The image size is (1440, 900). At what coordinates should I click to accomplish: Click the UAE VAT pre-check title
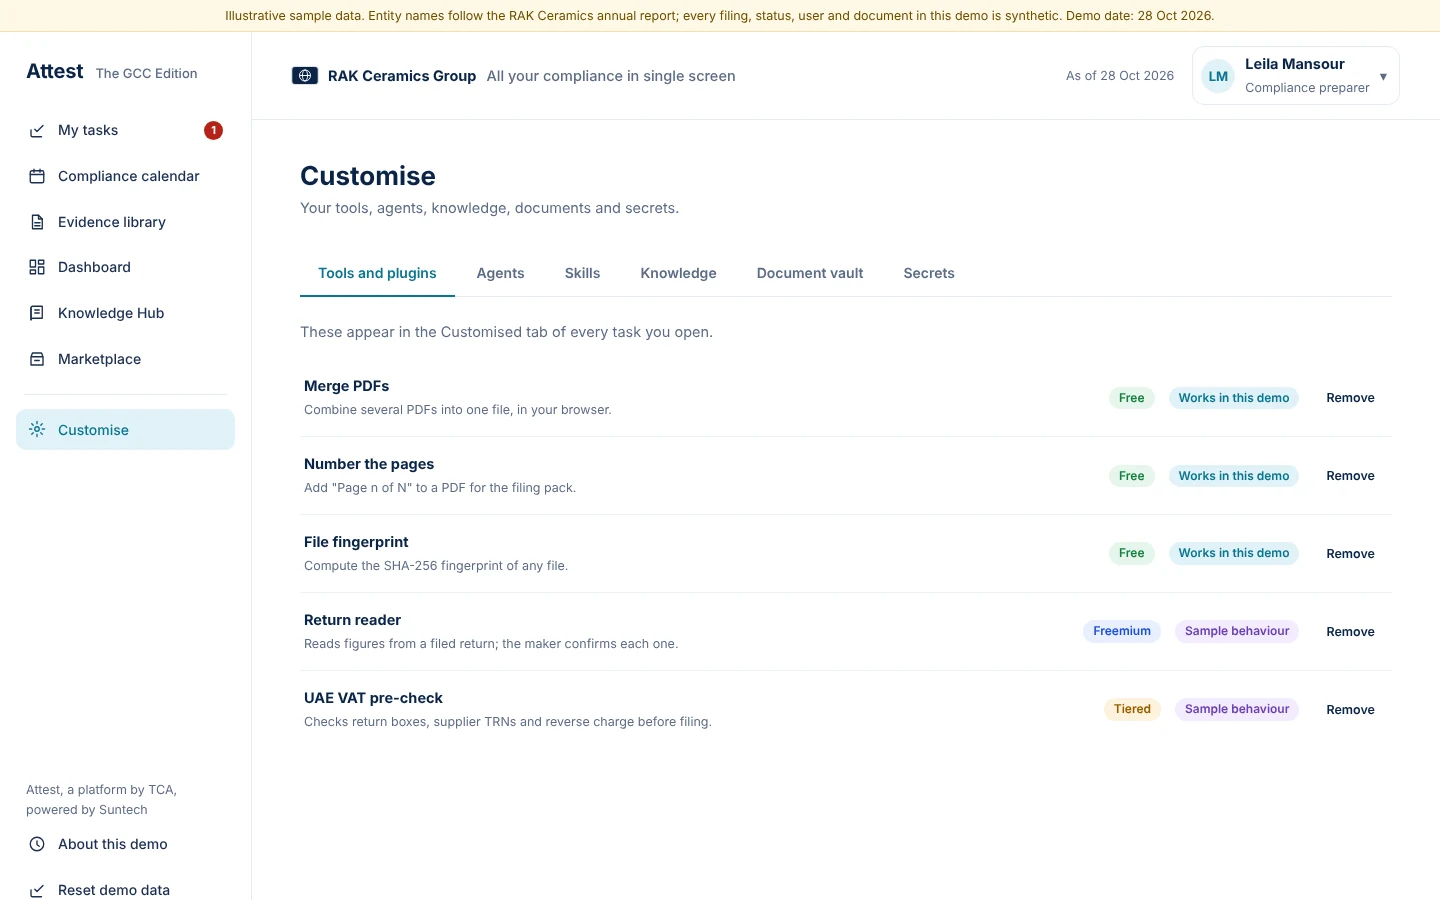373,698
